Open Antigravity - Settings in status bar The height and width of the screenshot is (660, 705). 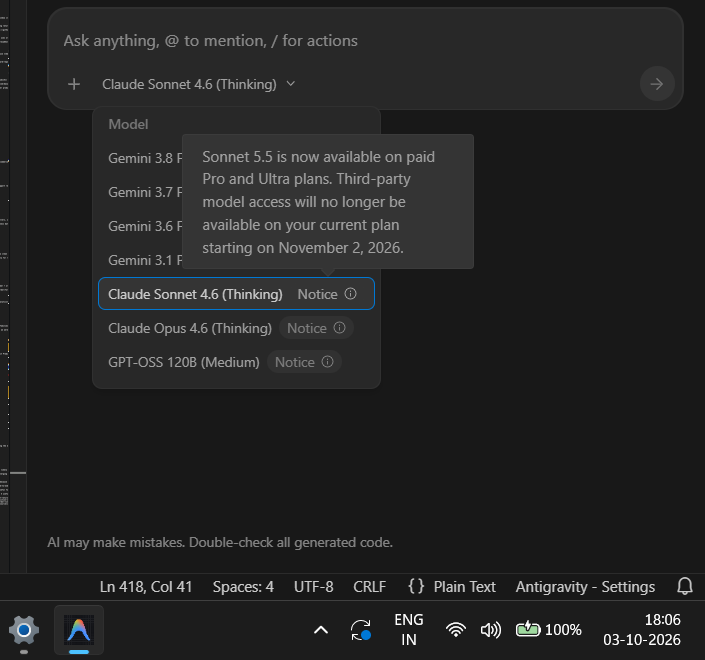(x=585, y=587)
